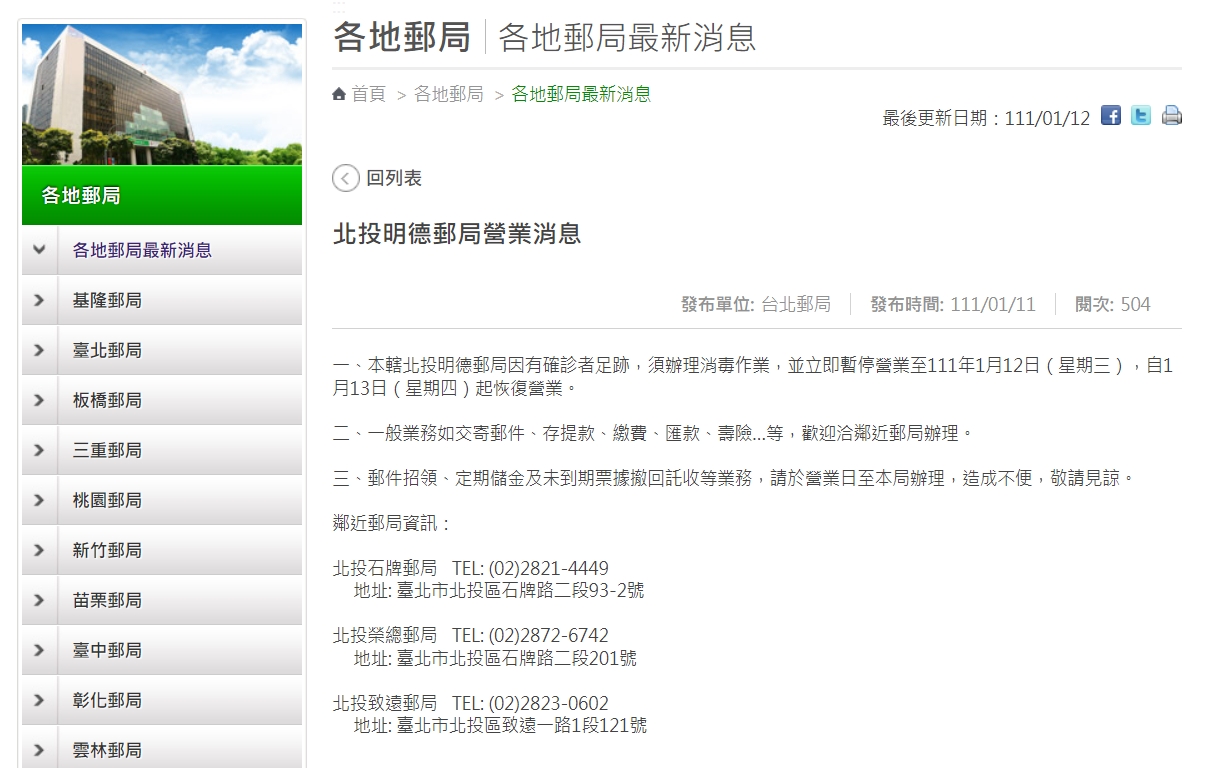Click paragraph 三 about 郵件招領

735,478
